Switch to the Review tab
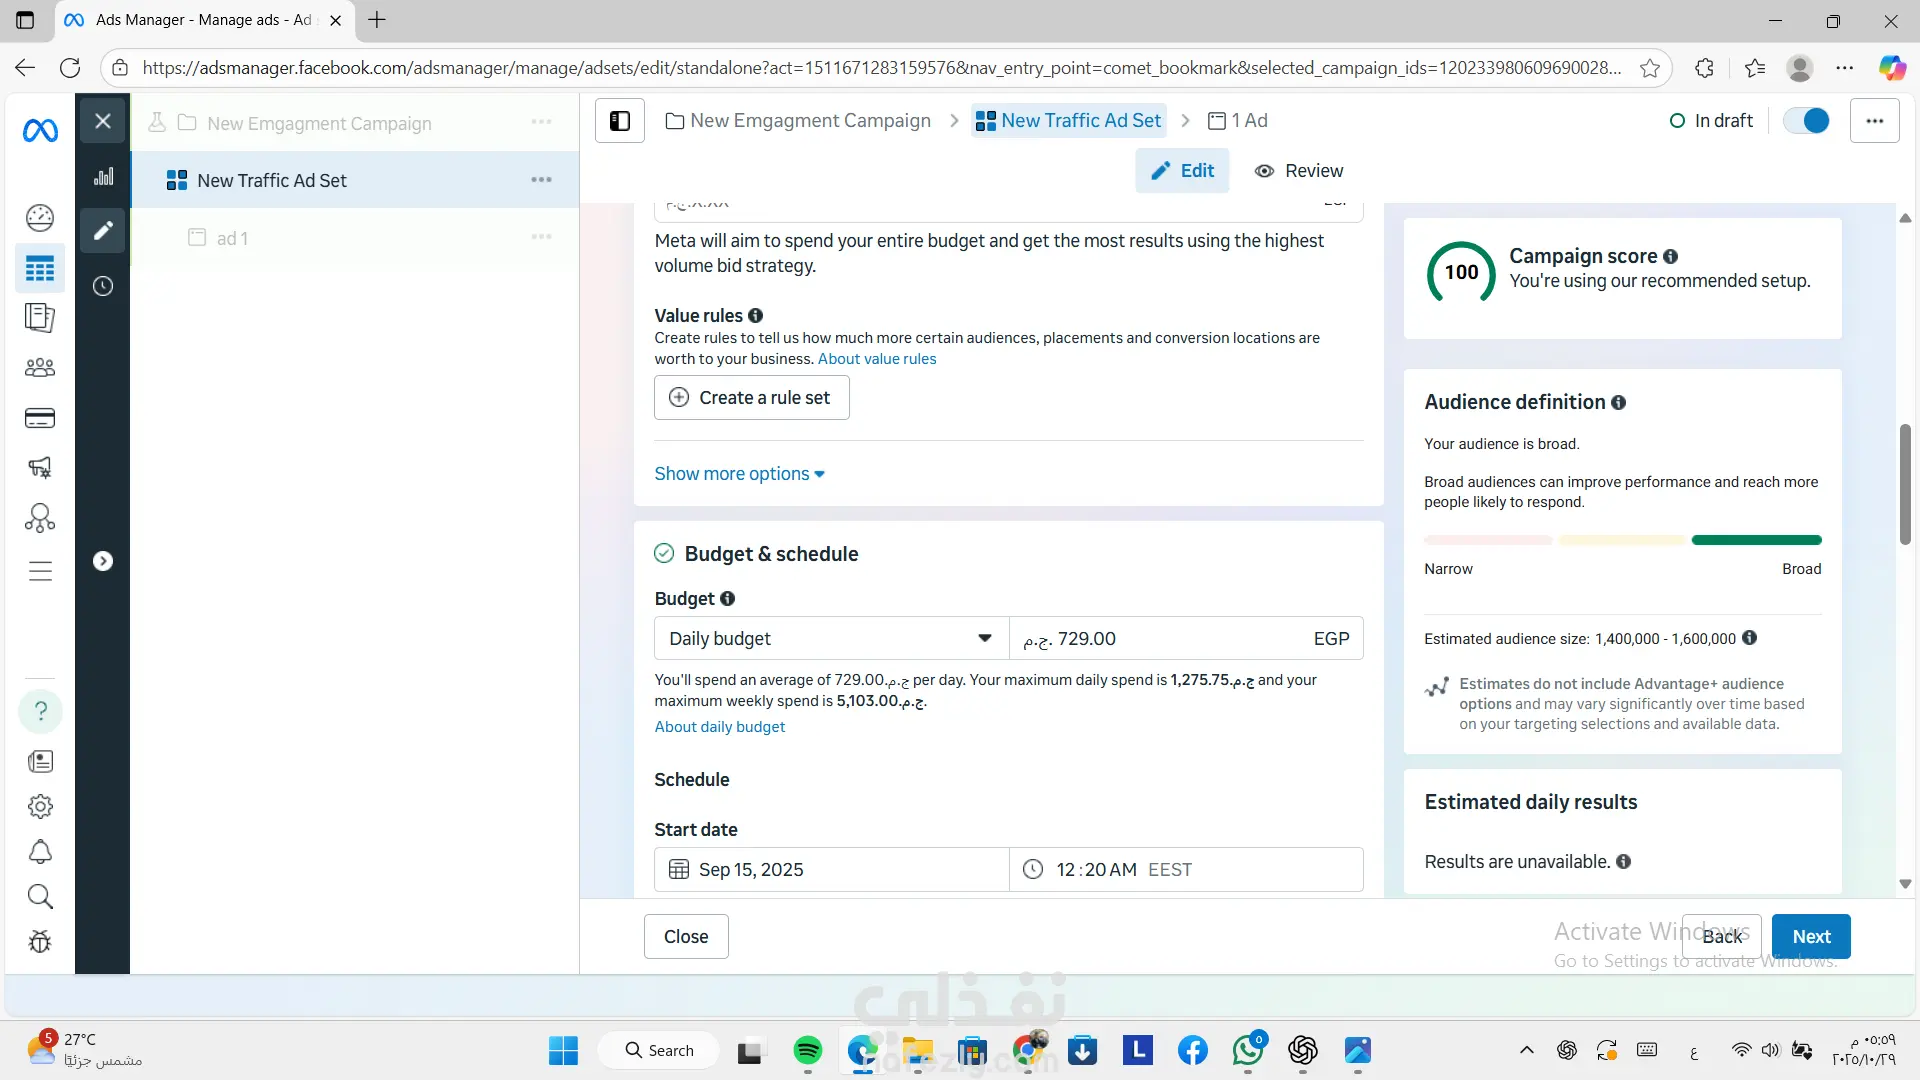1920x1080 pixels. (1299, 171)
